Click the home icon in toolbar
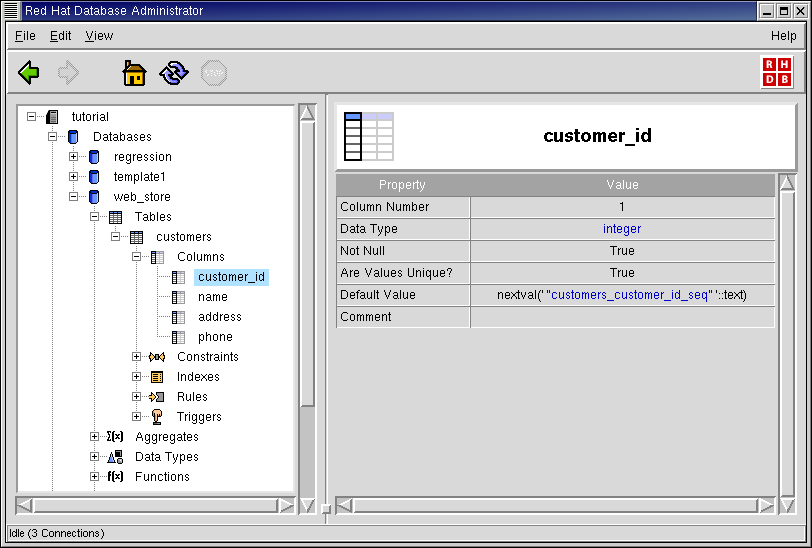This screenshot has height=548, width=812. (134, 73)
